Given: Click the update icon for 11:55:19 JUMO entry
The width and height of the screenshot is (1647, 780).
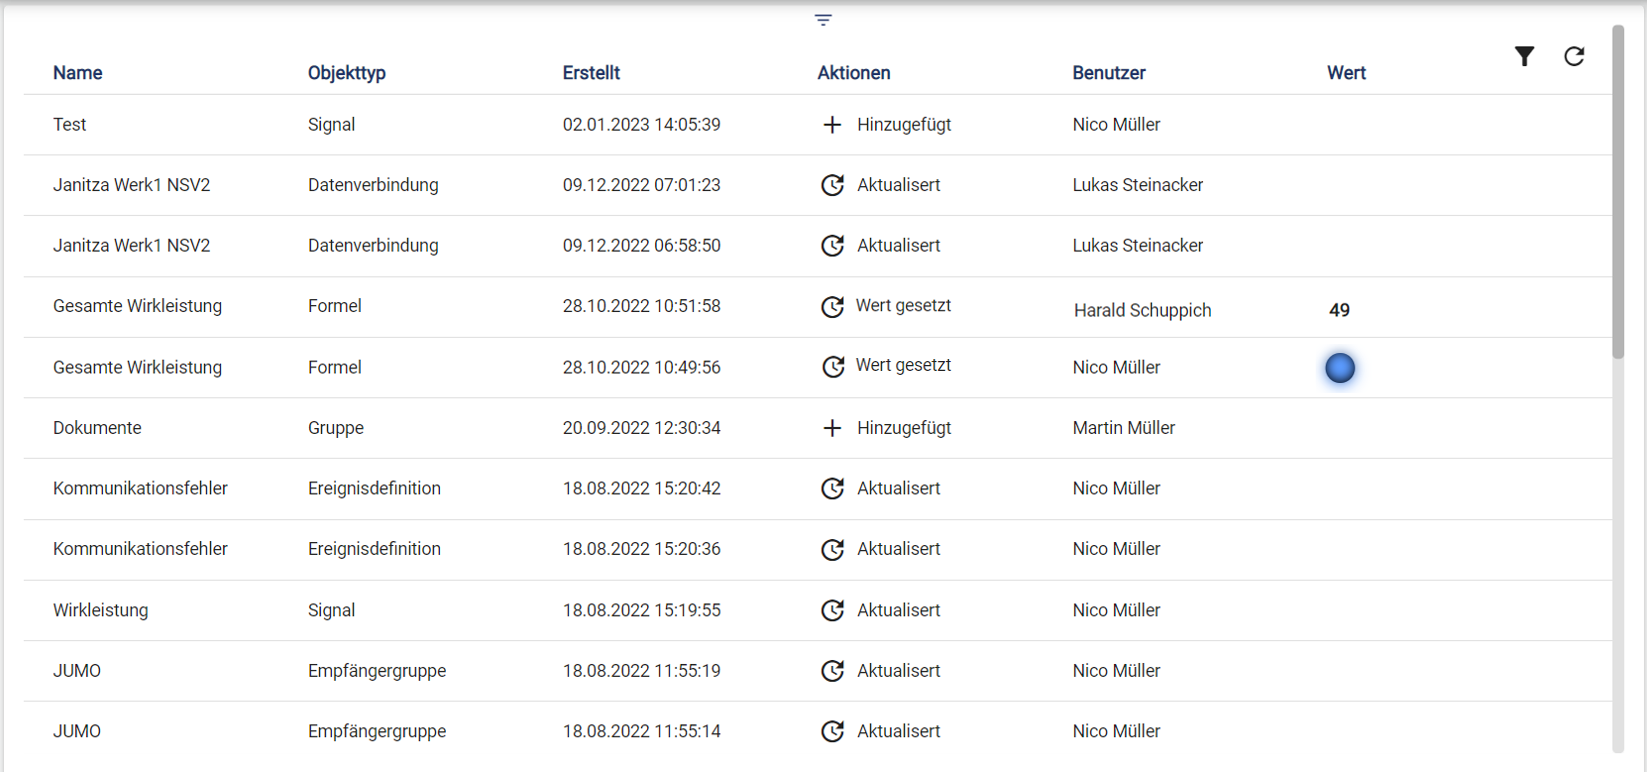Looking at the screenshot, I should [x=832, y=671].
